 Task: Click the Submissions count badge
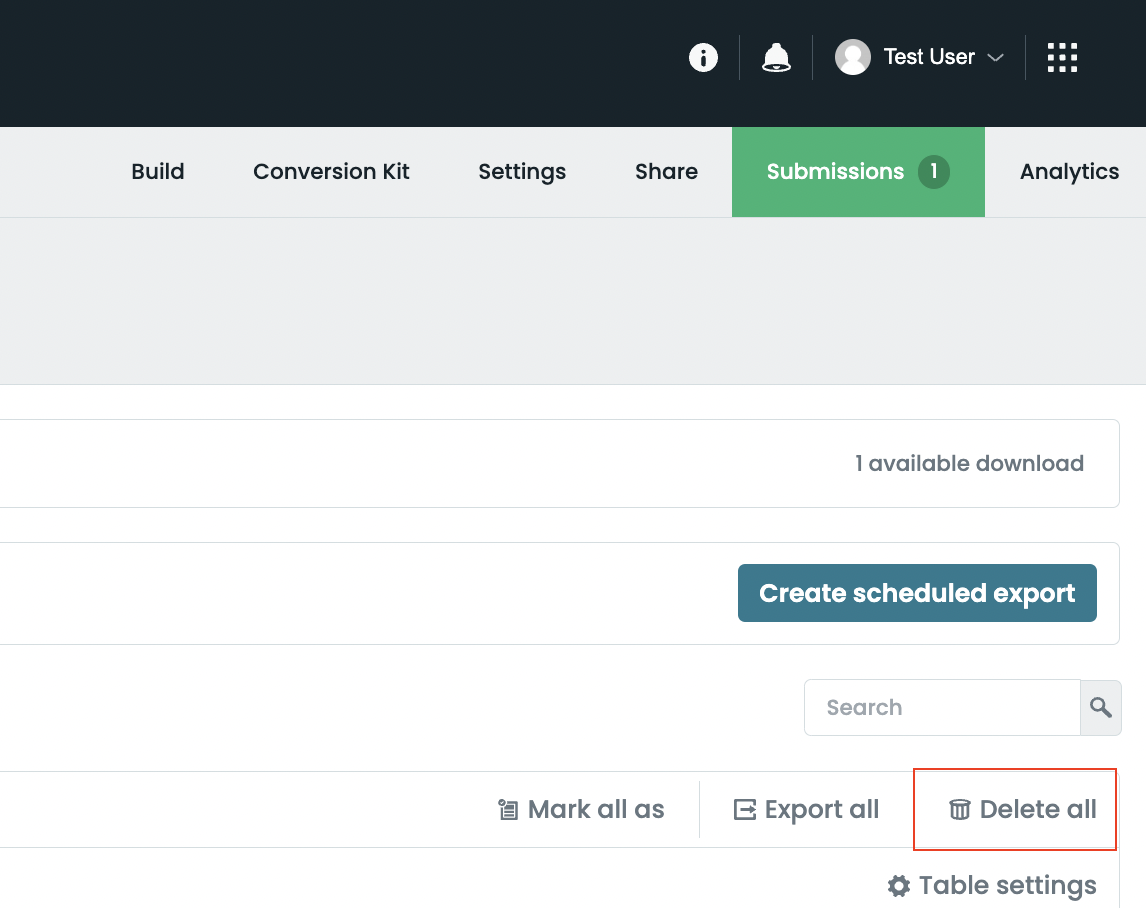pyautogui.click(x=934, y=172)
